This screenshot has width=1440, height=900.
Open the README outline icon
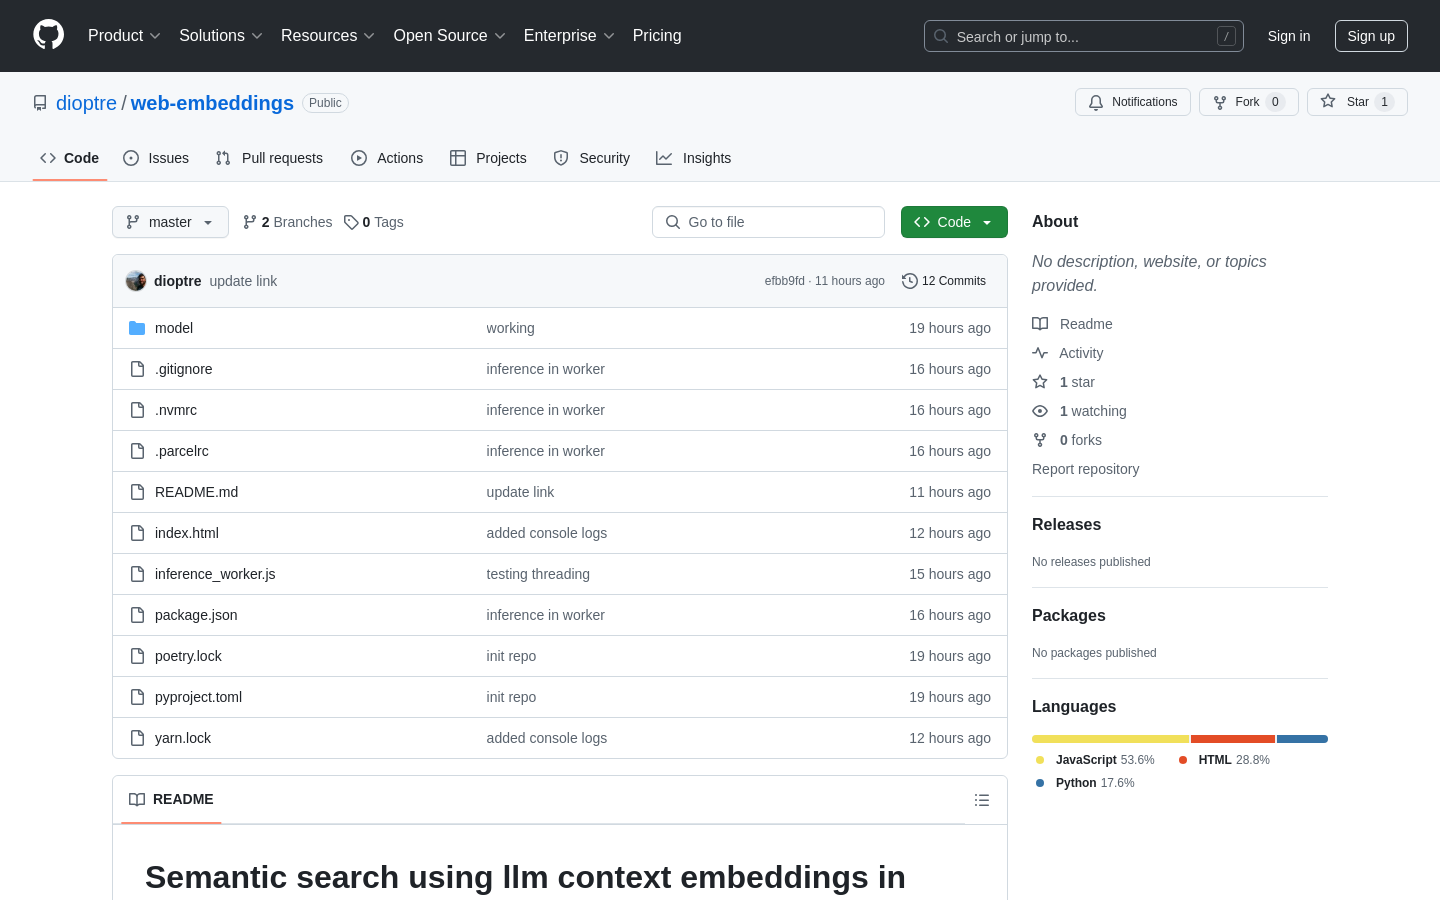[x=982, y=800]
